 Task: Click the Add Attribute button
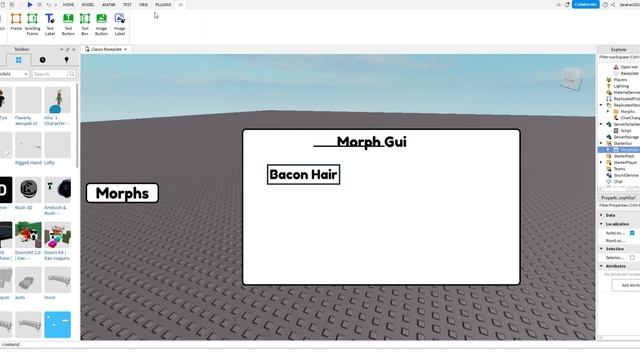tap(626, 285)
